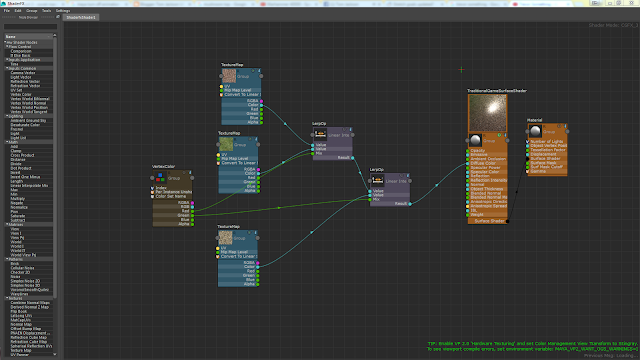Collapse the Inputs Common category
640x360 pixels.
pyautogui.click(x=7, y=68)
